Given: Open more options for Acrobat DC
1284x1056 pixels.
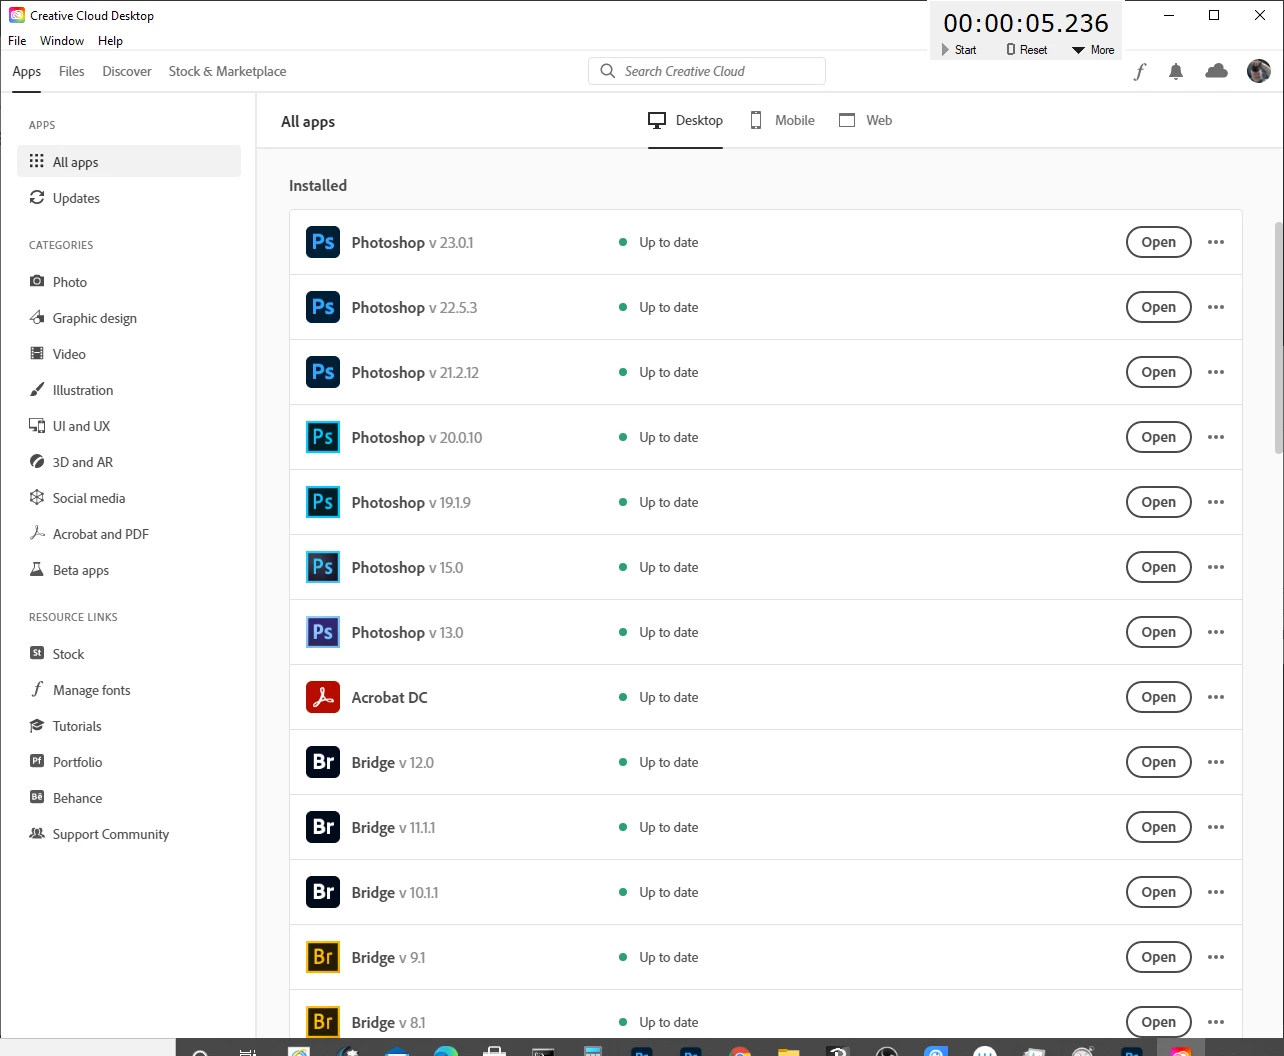Looking at the screenshot, I should click(1216, 697).
